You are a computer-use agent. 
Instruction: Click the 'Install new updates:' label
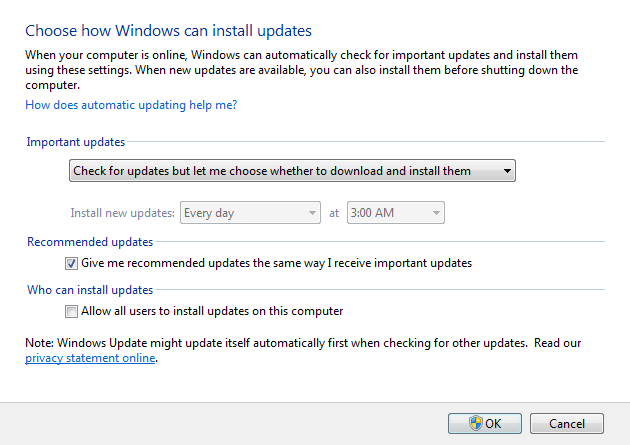[x=123, y=213]
